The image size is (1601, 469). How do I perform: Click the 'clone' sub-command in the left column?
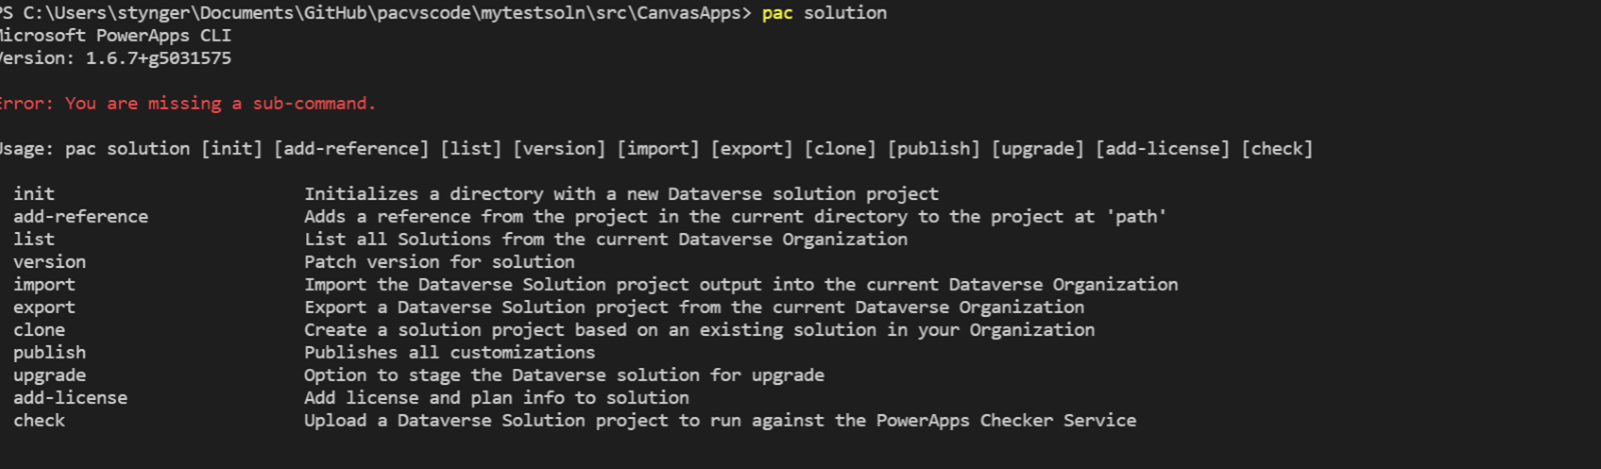point(39,330)
